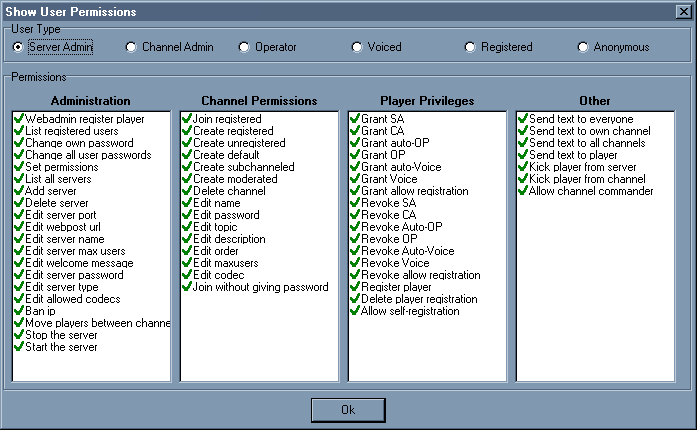Choose the Anonymous user type

pos(583,47)
